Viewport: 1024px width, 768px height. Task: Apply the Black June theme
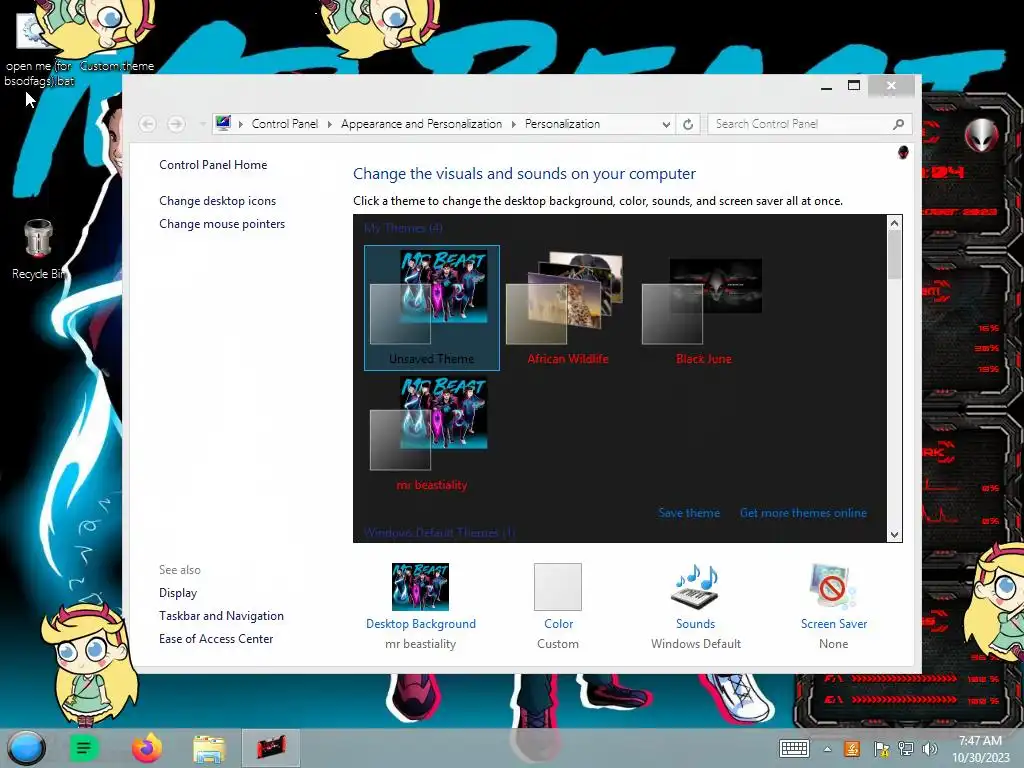(x=703, y=308)
